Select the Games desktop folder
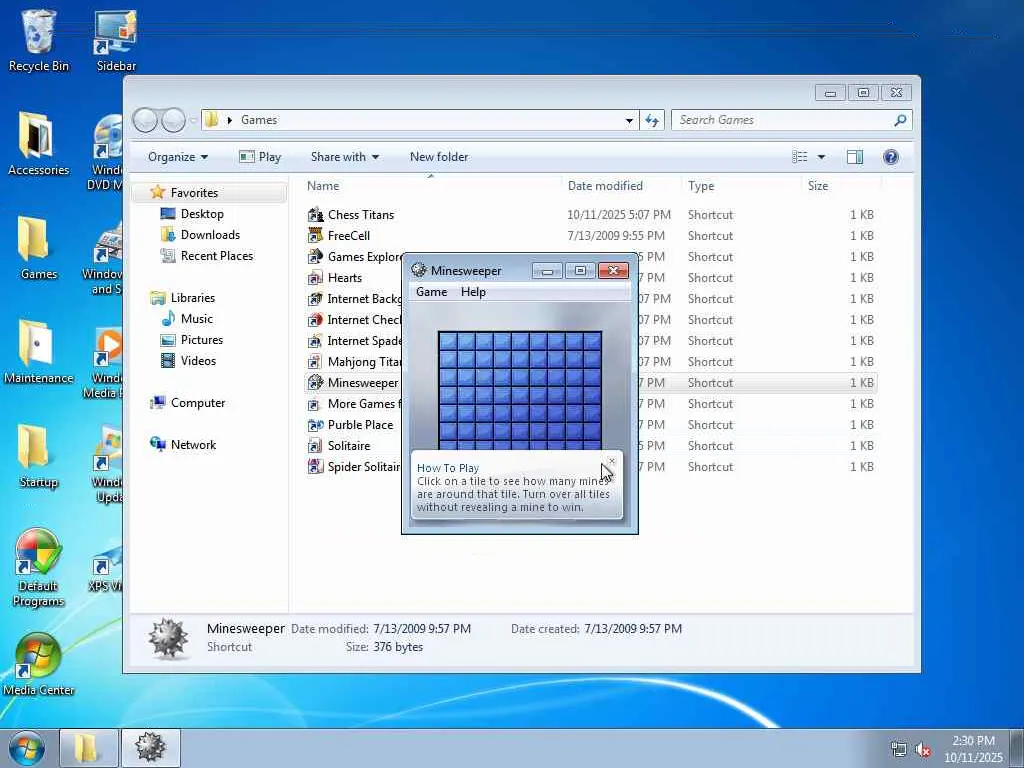The image size is (1024, 768). 39,248
